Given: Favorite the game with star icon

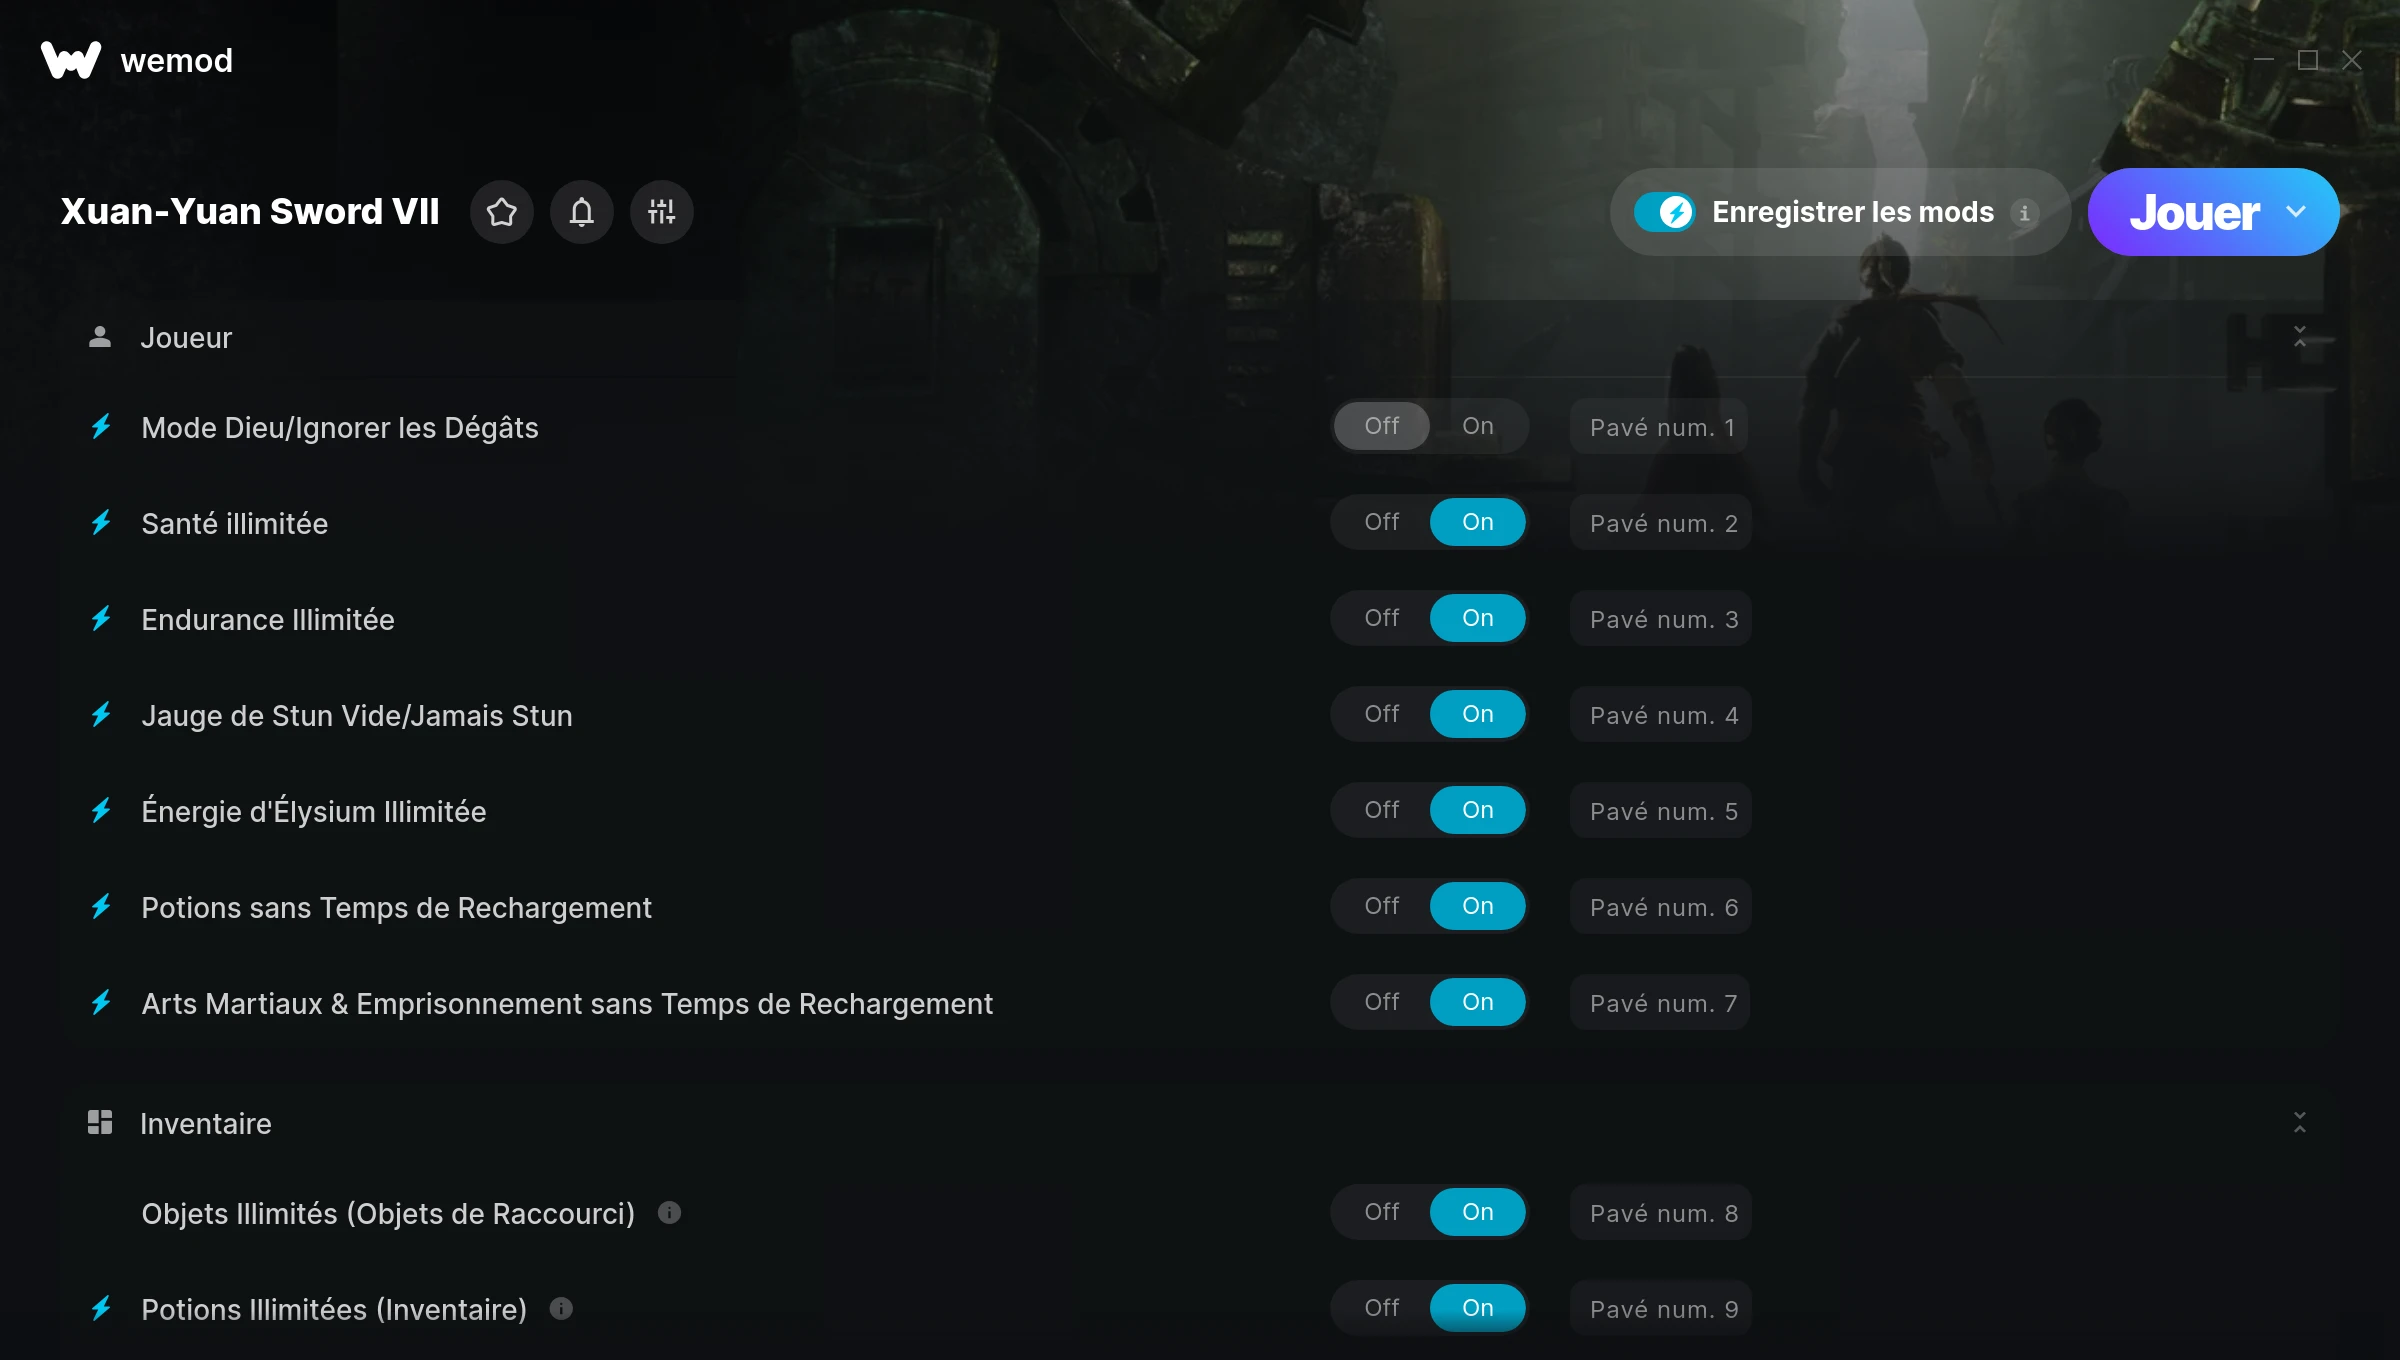Looking at the screenshot, I should point(502,212).
